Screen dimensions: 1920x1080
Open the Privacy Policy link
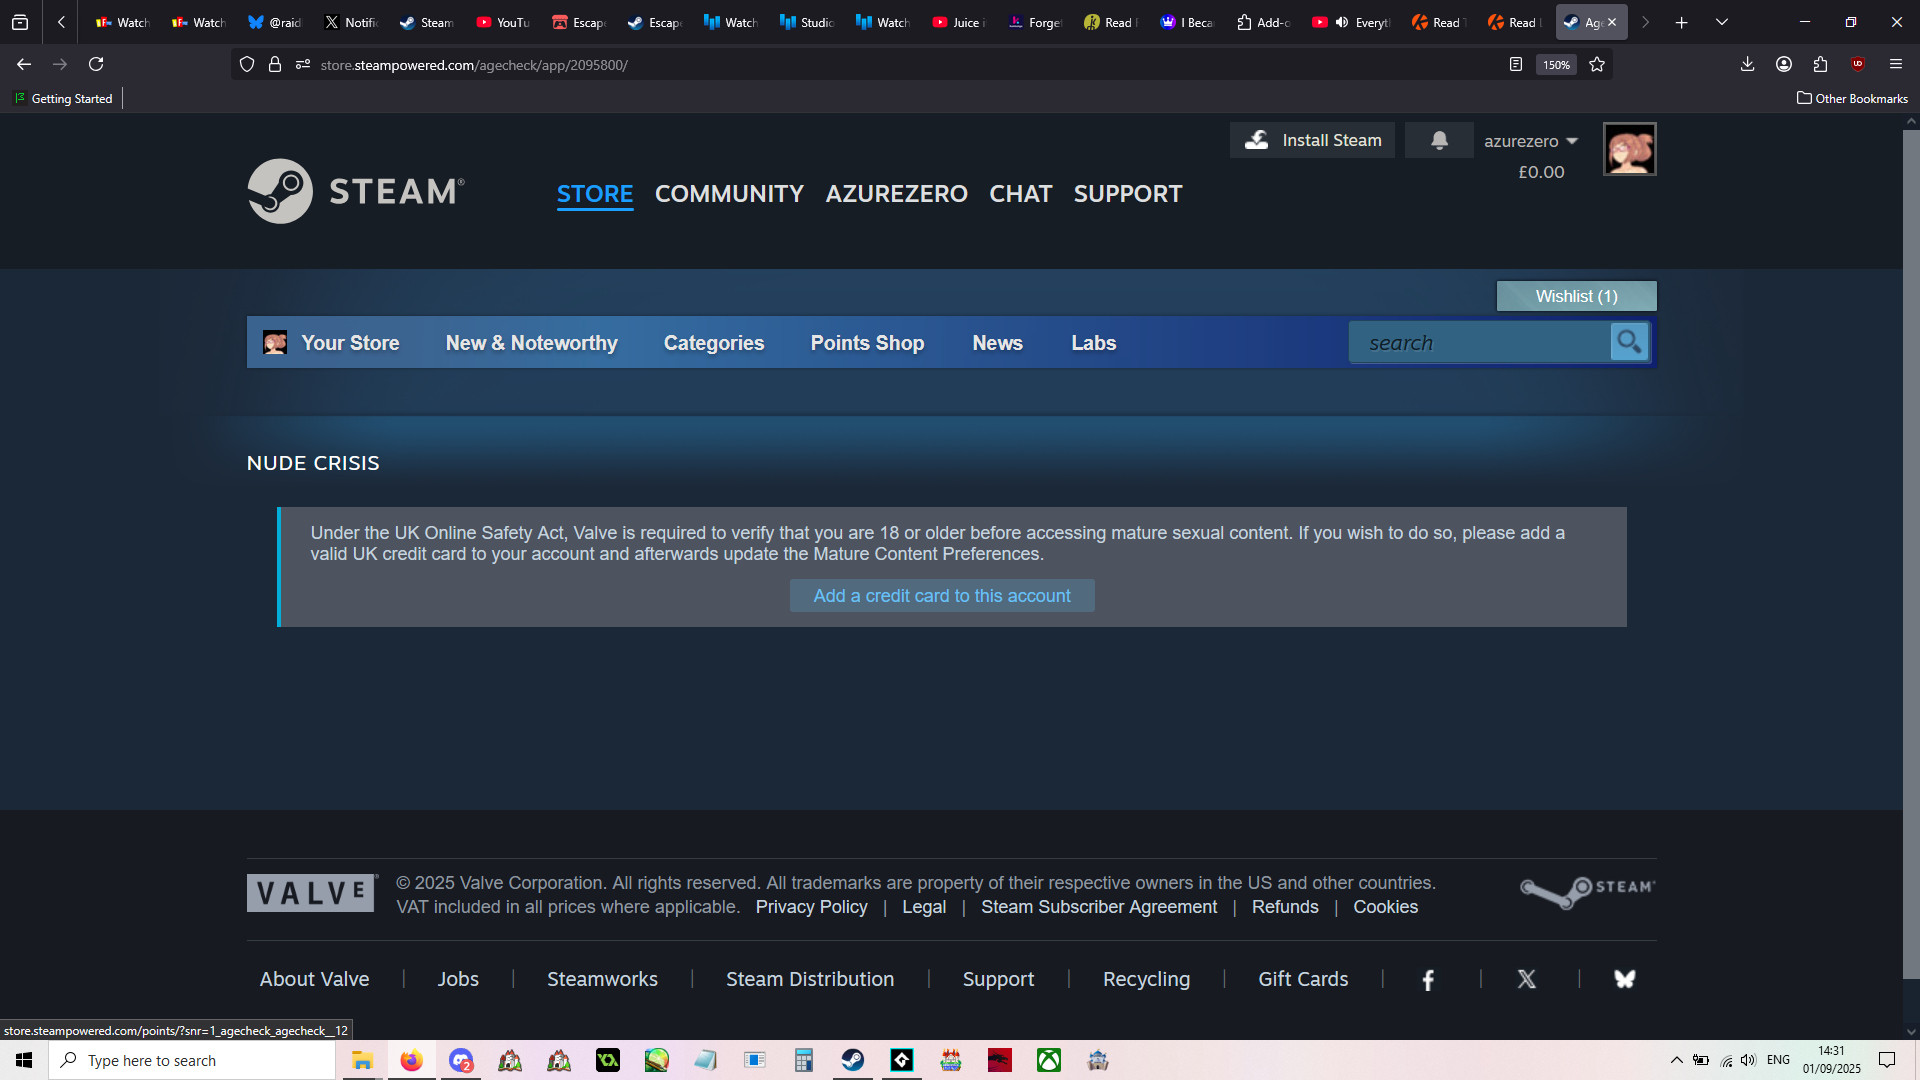point(811,907)
